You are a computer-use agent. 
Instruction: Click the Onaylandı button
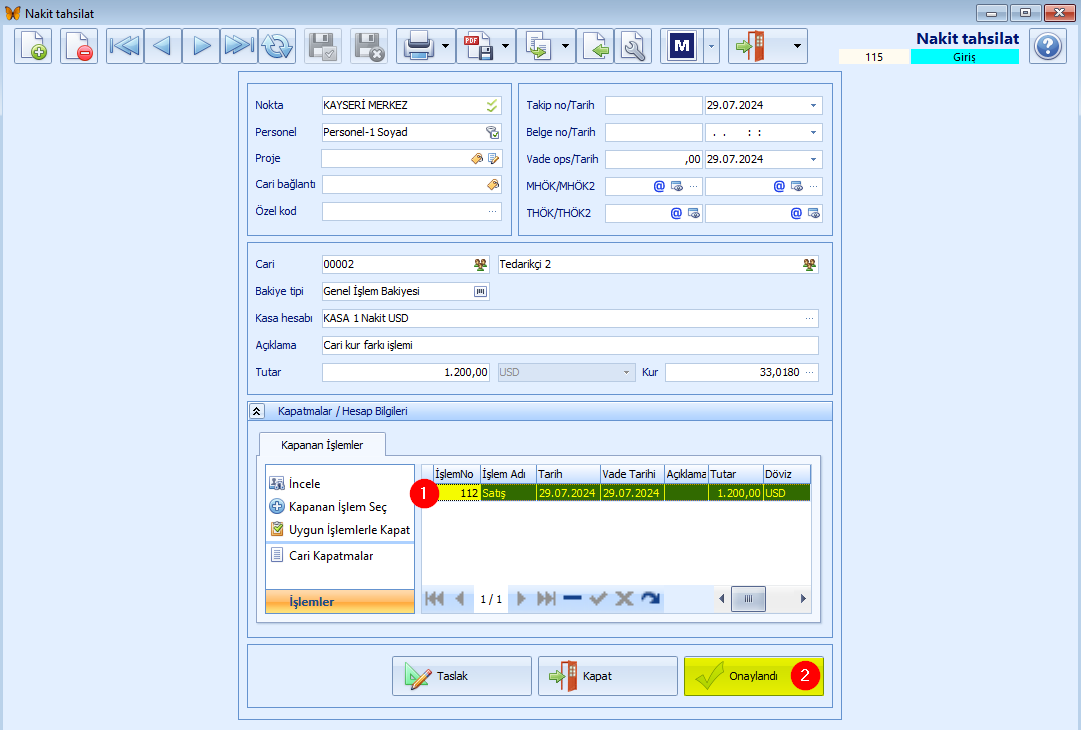[754, 676]
